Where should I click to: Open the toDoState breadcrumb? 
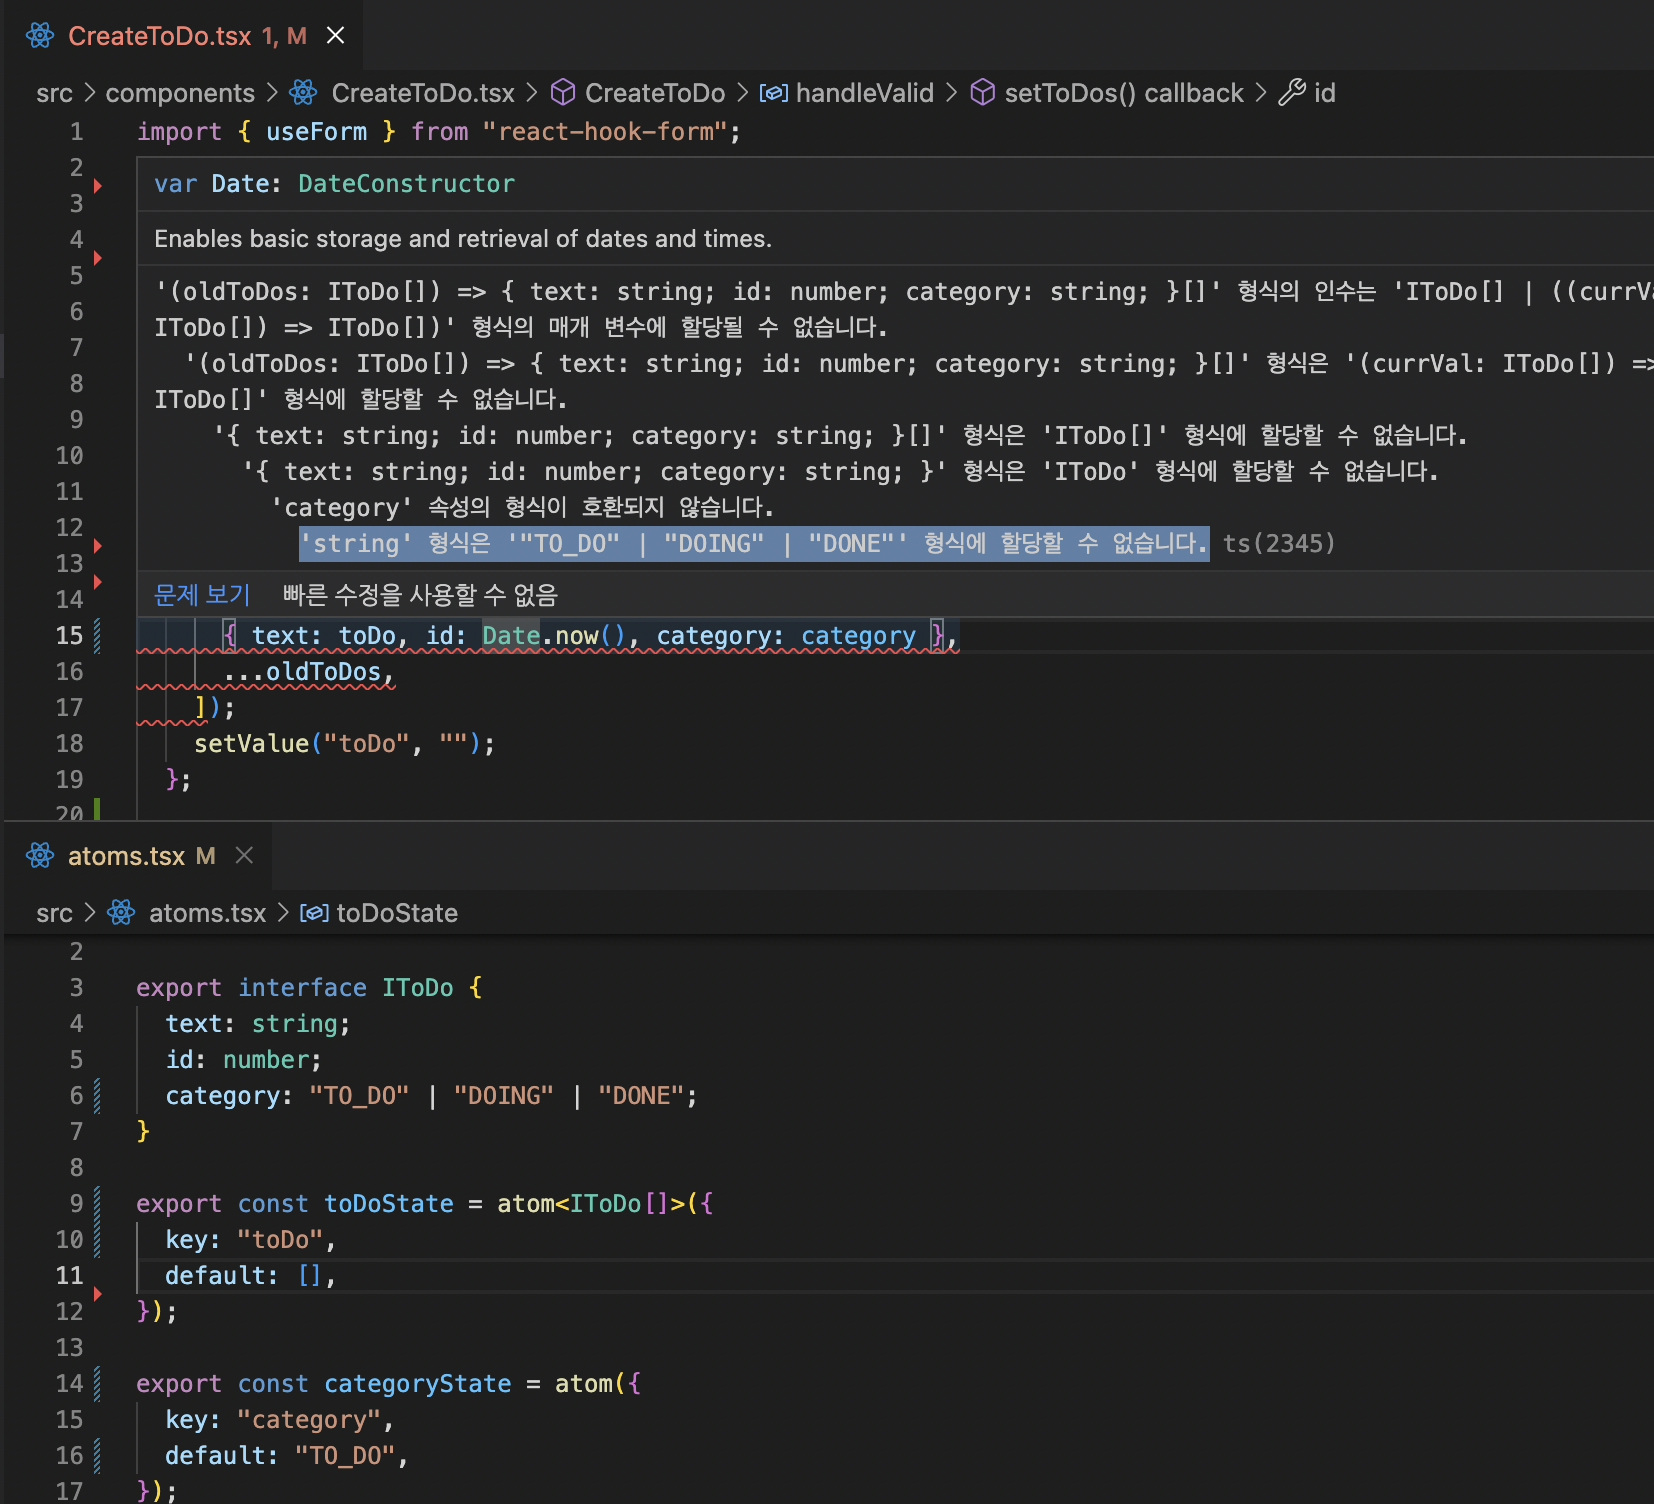click(397, 912)
